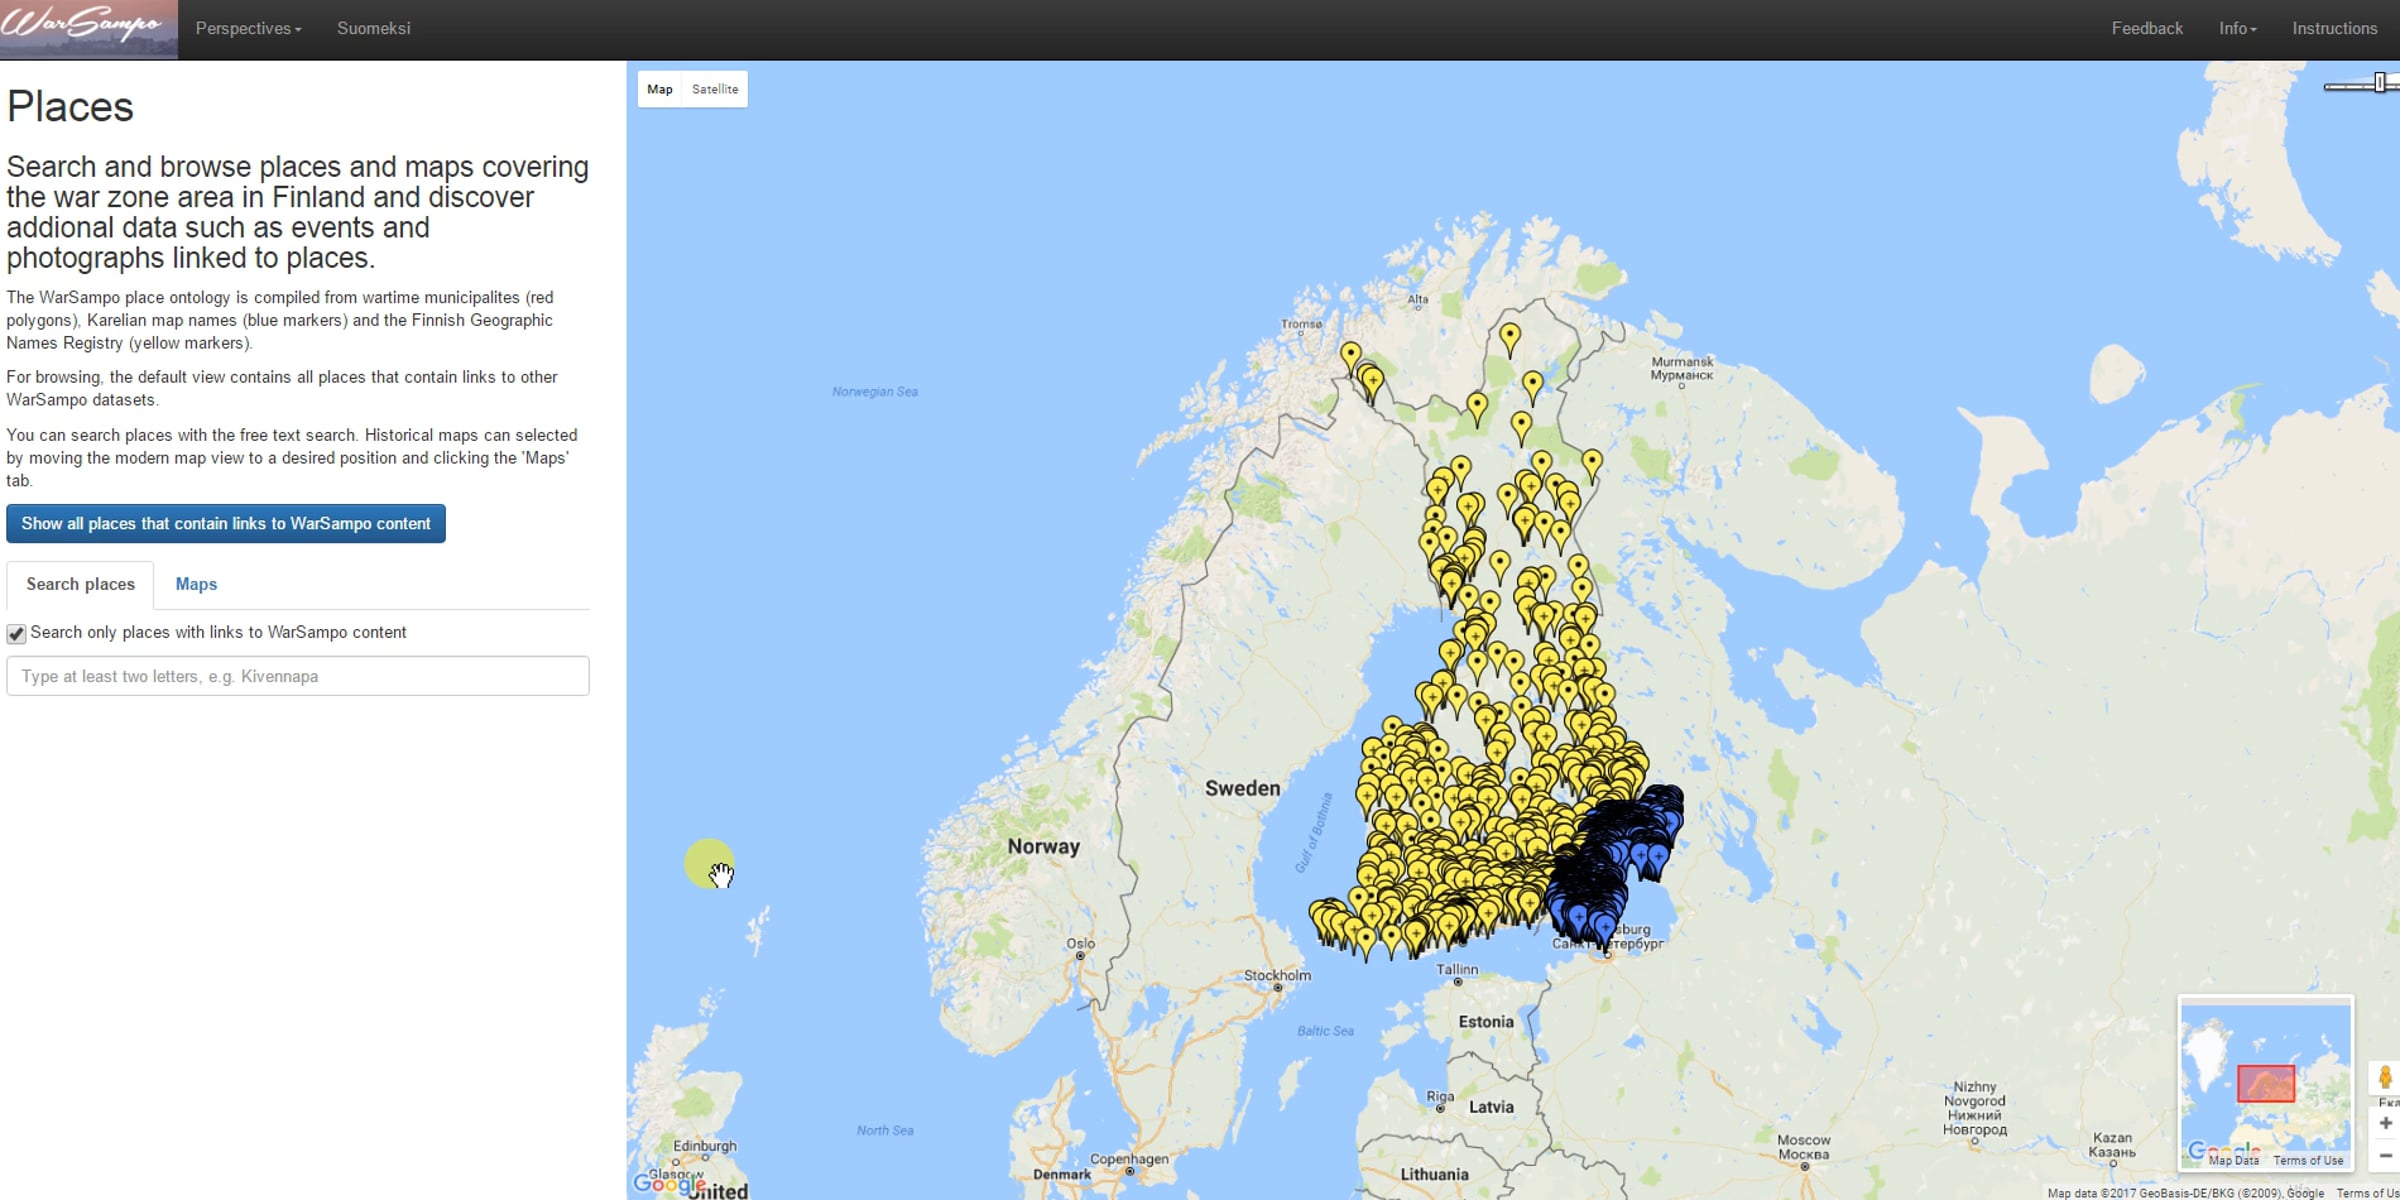Click the WarSampo logo in navbar
2400x1200 pixels.
pyautogui.click(x=89, y=29)
